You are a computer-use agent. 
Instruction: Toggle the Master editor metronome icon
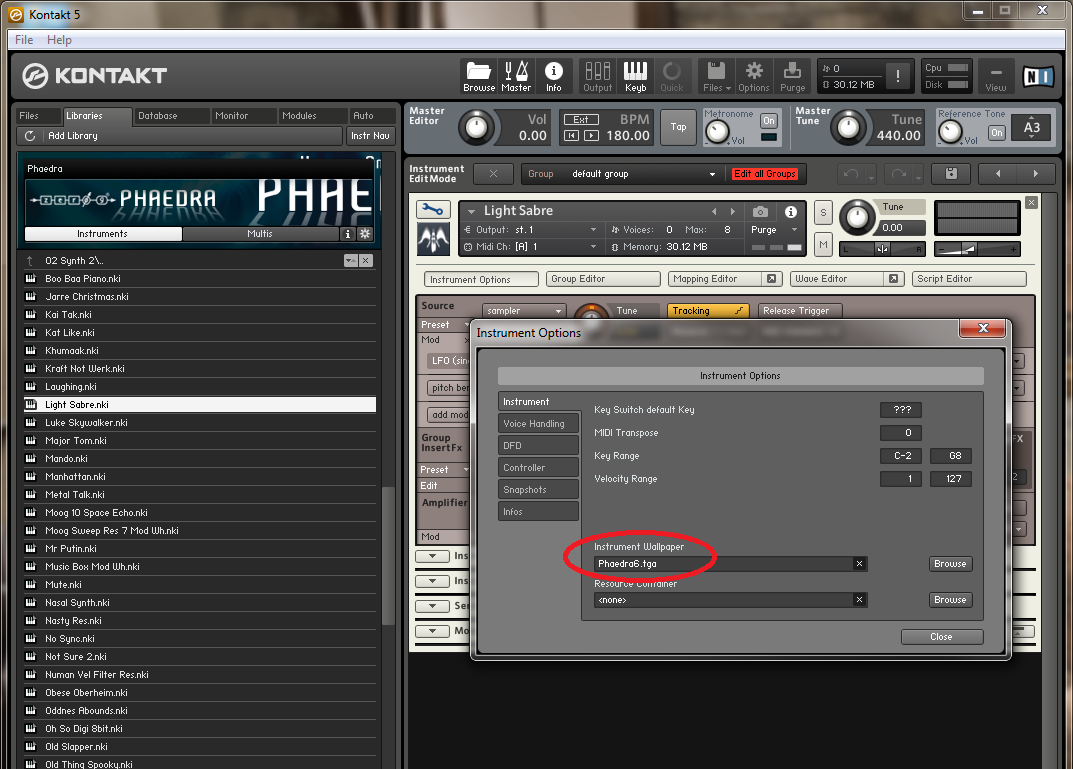tap(516, 76)
